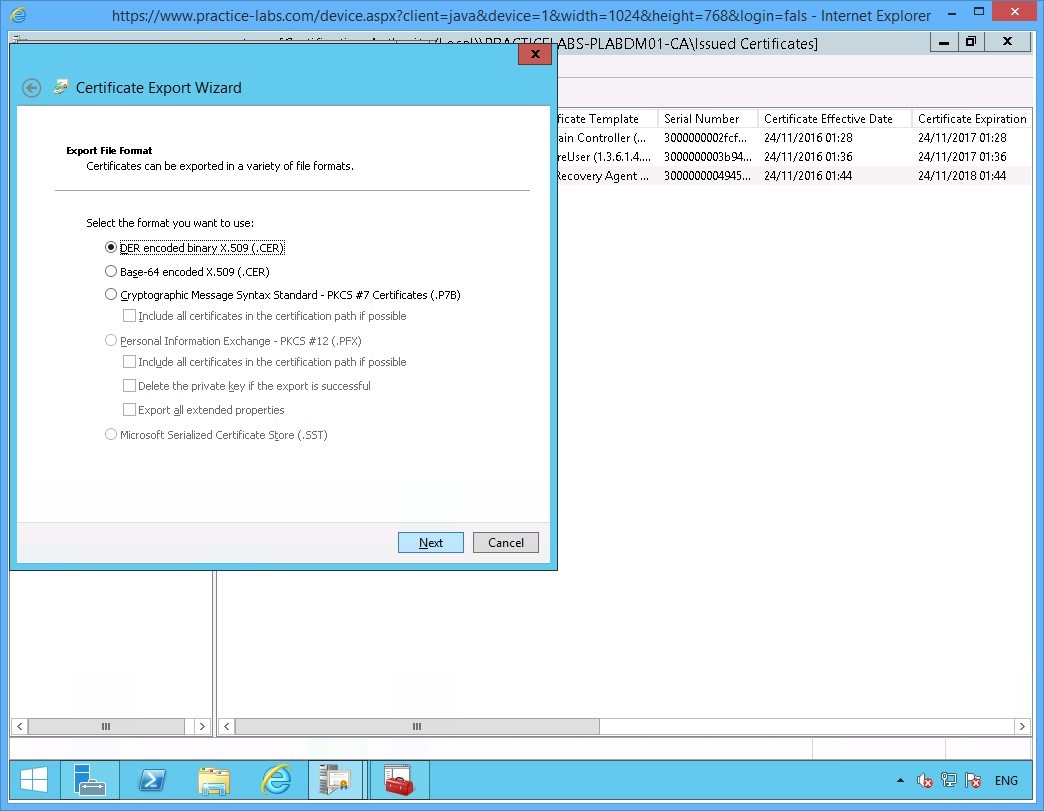Select Base-64 encoded X.509 format
The width and height of the screenshot is (1044, 811).
111,271
